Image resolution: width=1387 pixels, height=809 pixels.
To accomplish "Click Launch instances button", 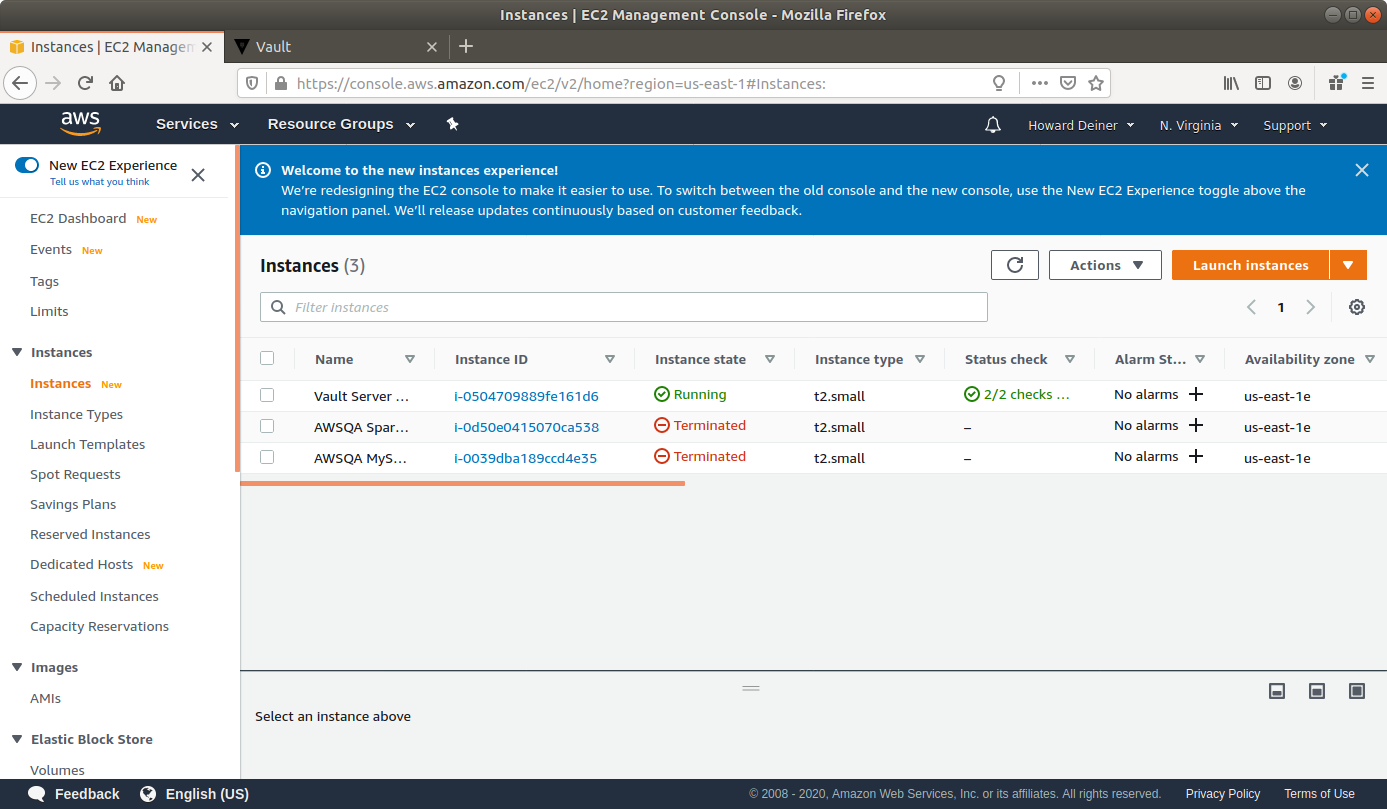I will tap(1250, 265).
